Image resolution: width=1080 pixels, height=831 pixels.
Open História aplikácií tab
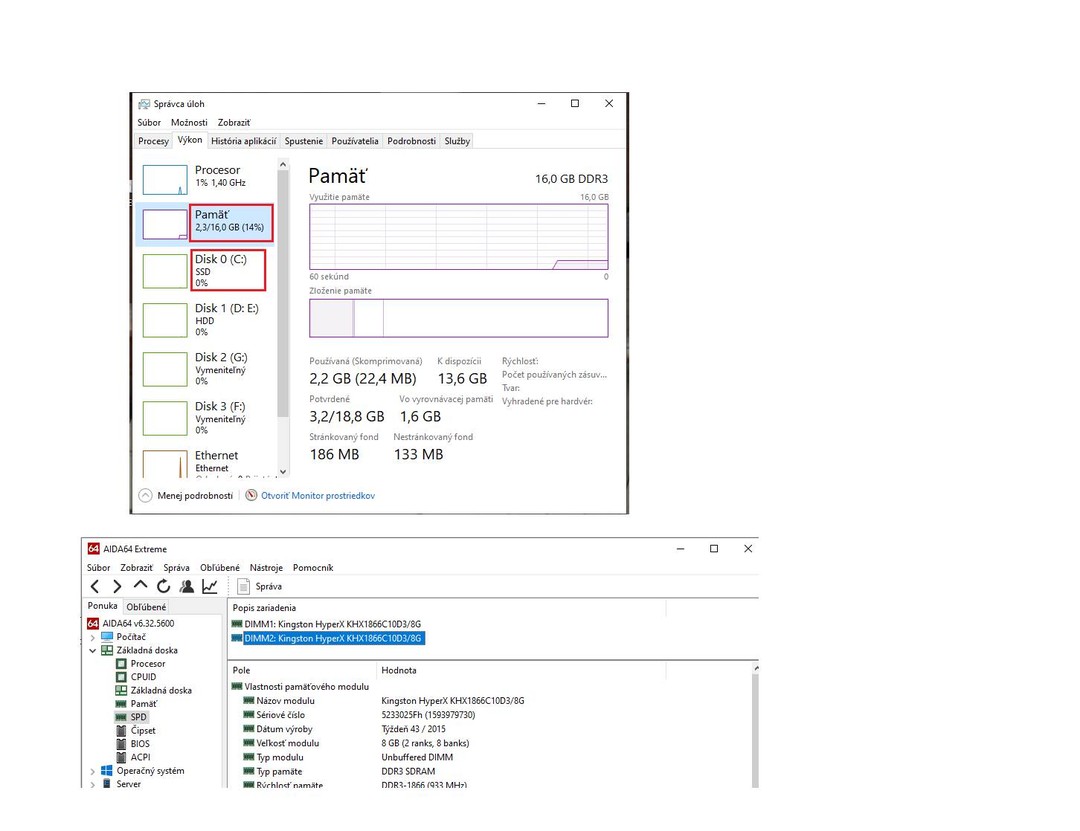pyautogui.click(x=243, y=141)
